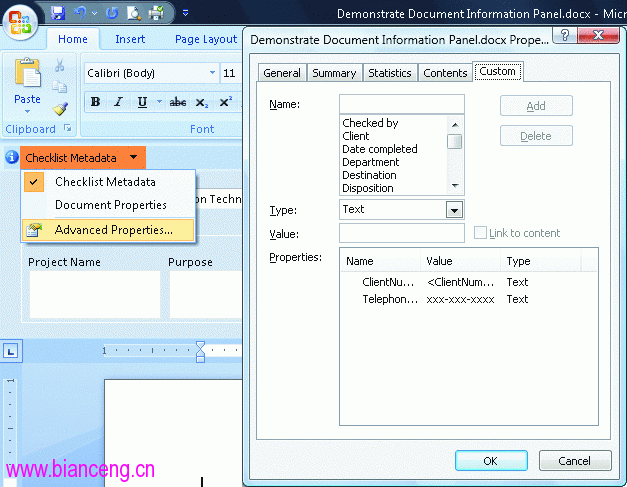The width and height of the screenshot is (627, 487).
Task: Switch to General tab in dialog
Action: 282,73
